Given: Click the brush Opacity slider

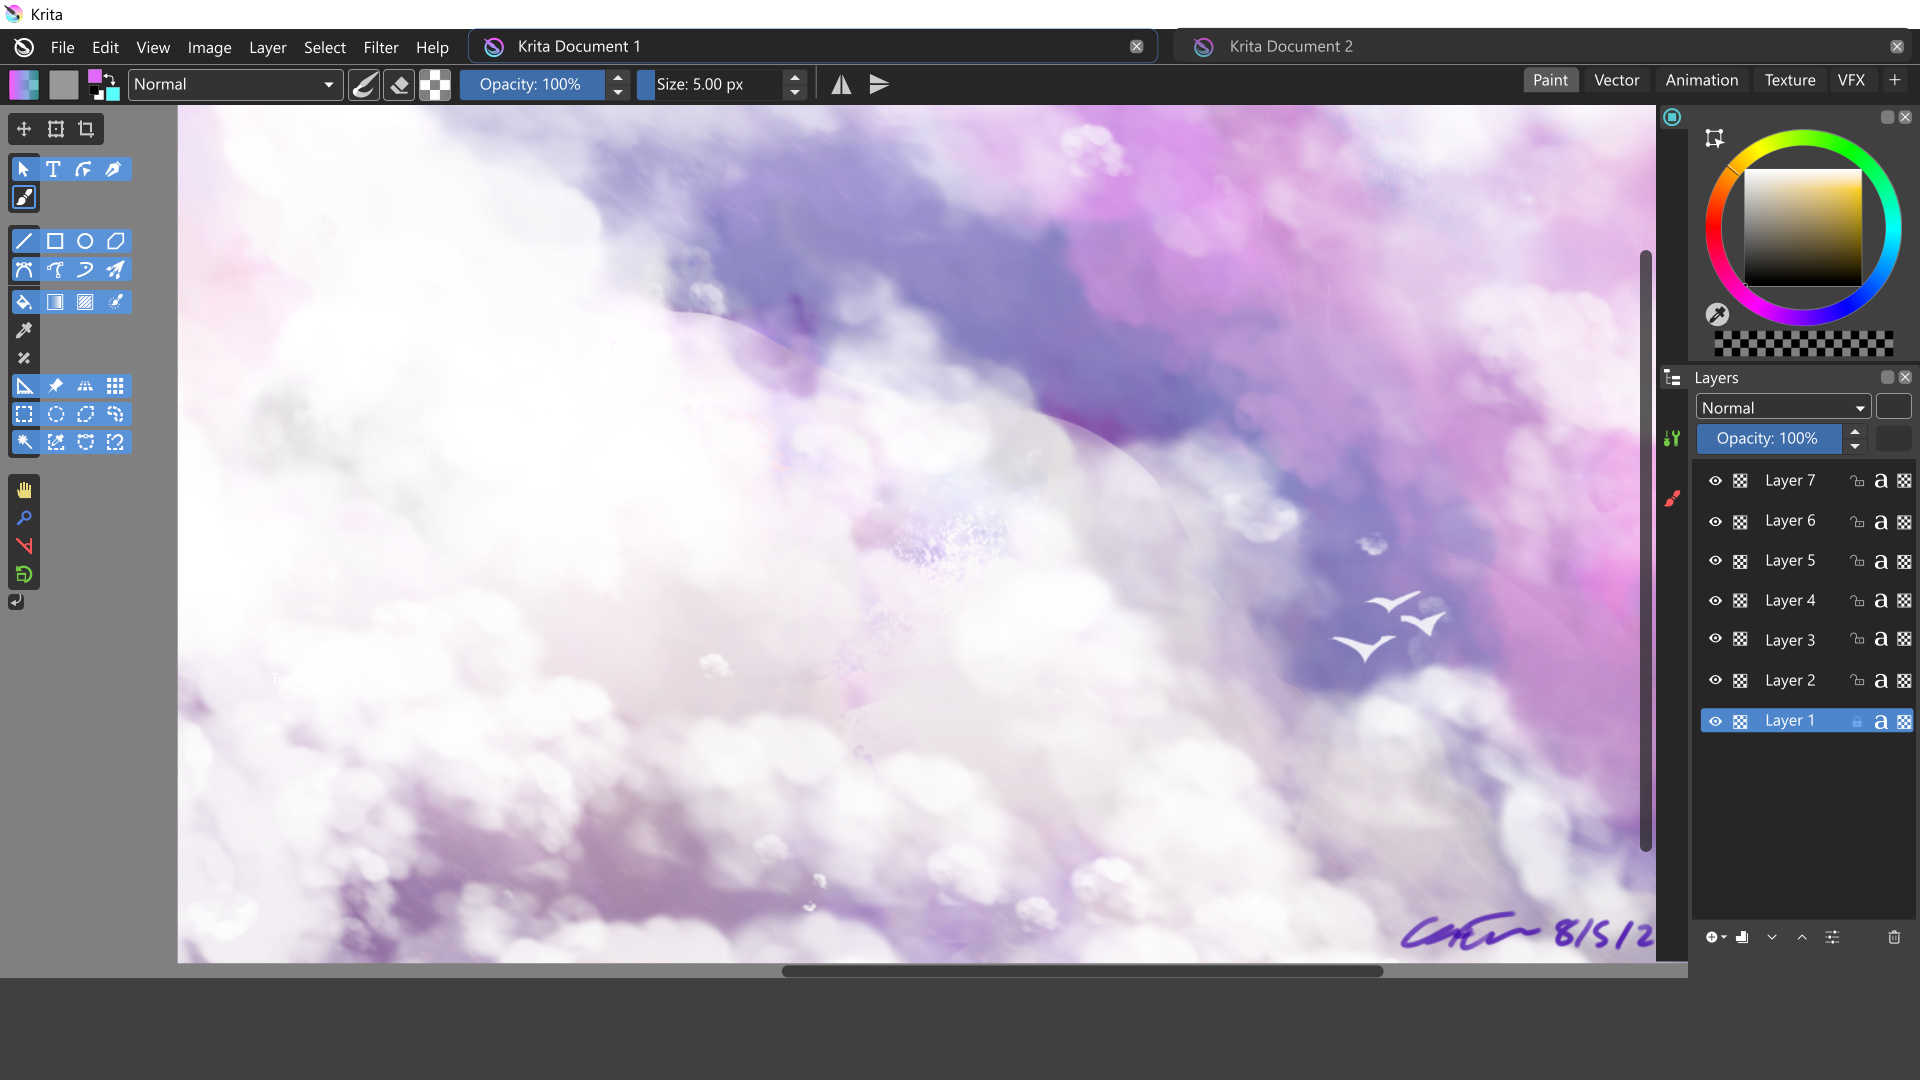Looking at the screenshot, I should [x=531, y=85].
